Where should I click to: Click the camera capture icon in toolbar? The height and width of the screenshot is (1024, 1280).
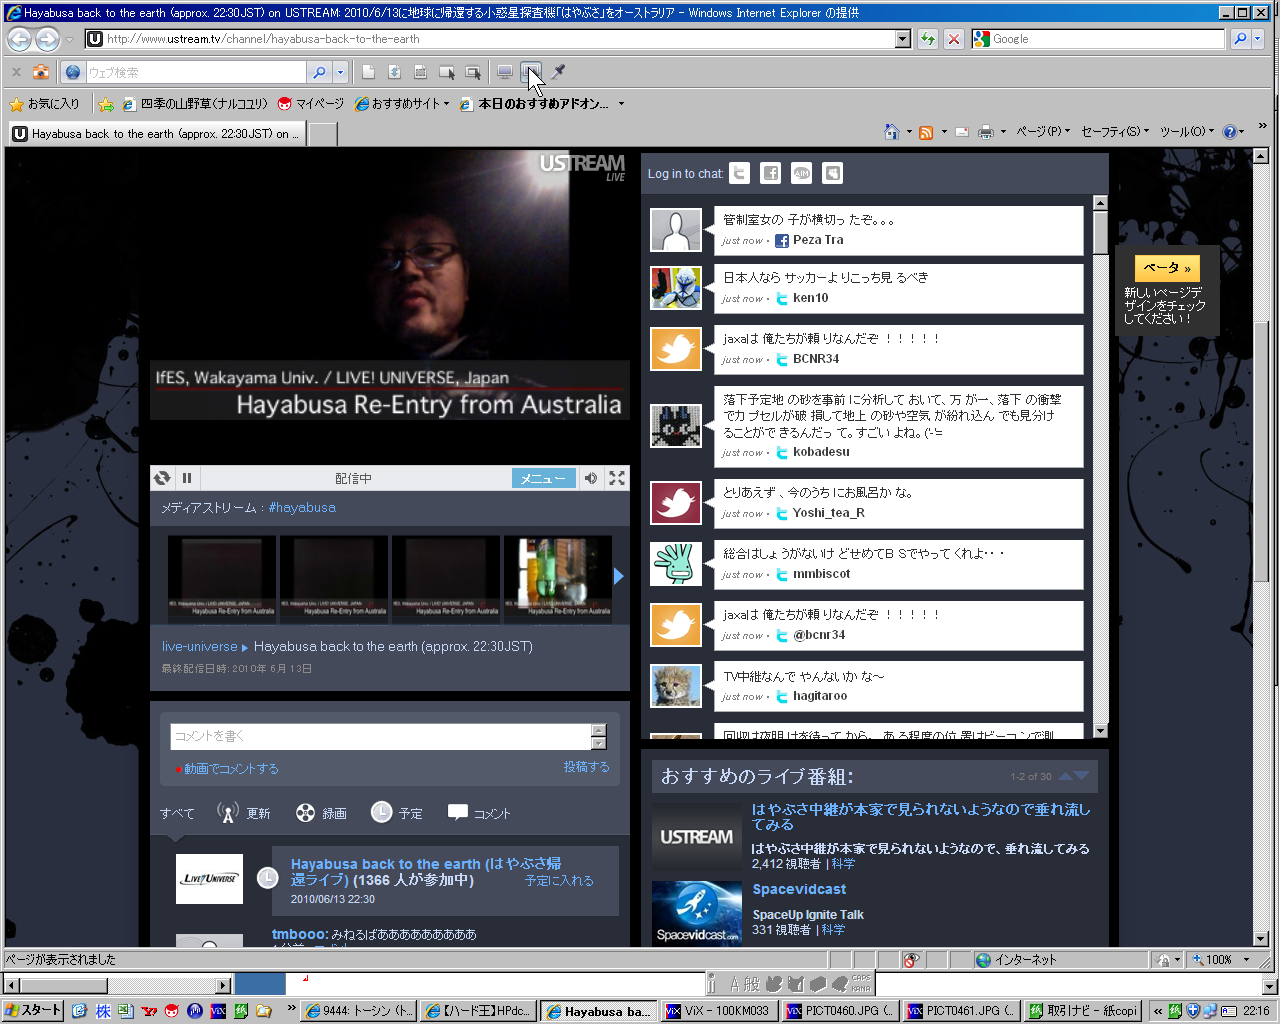[x=40, y=72]
